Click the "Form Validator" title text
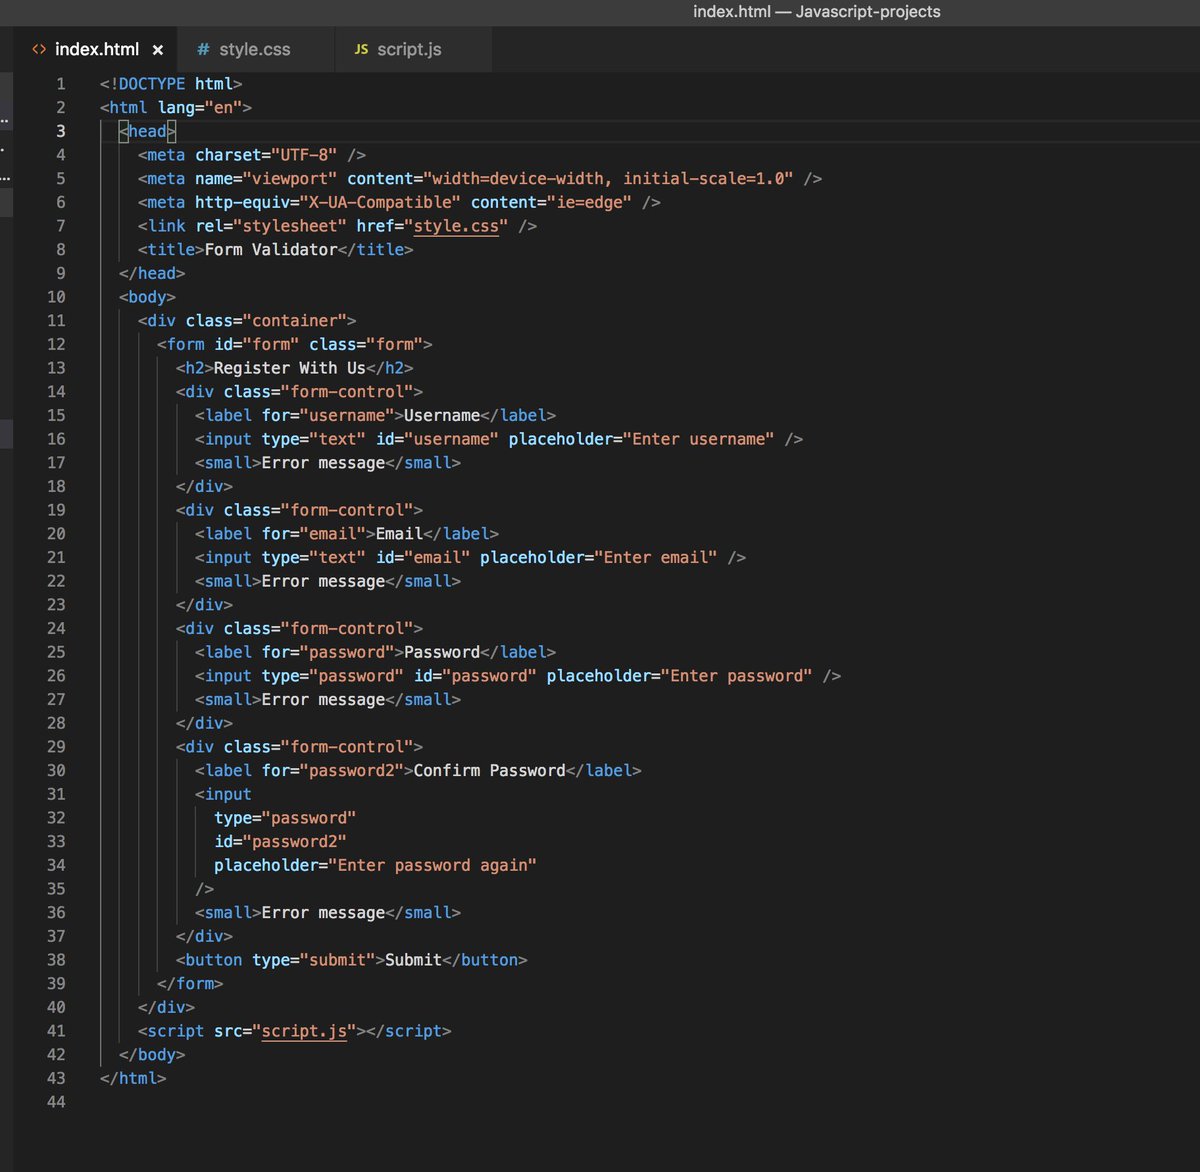The image size is (1200, 1172). tap(271, 250)
